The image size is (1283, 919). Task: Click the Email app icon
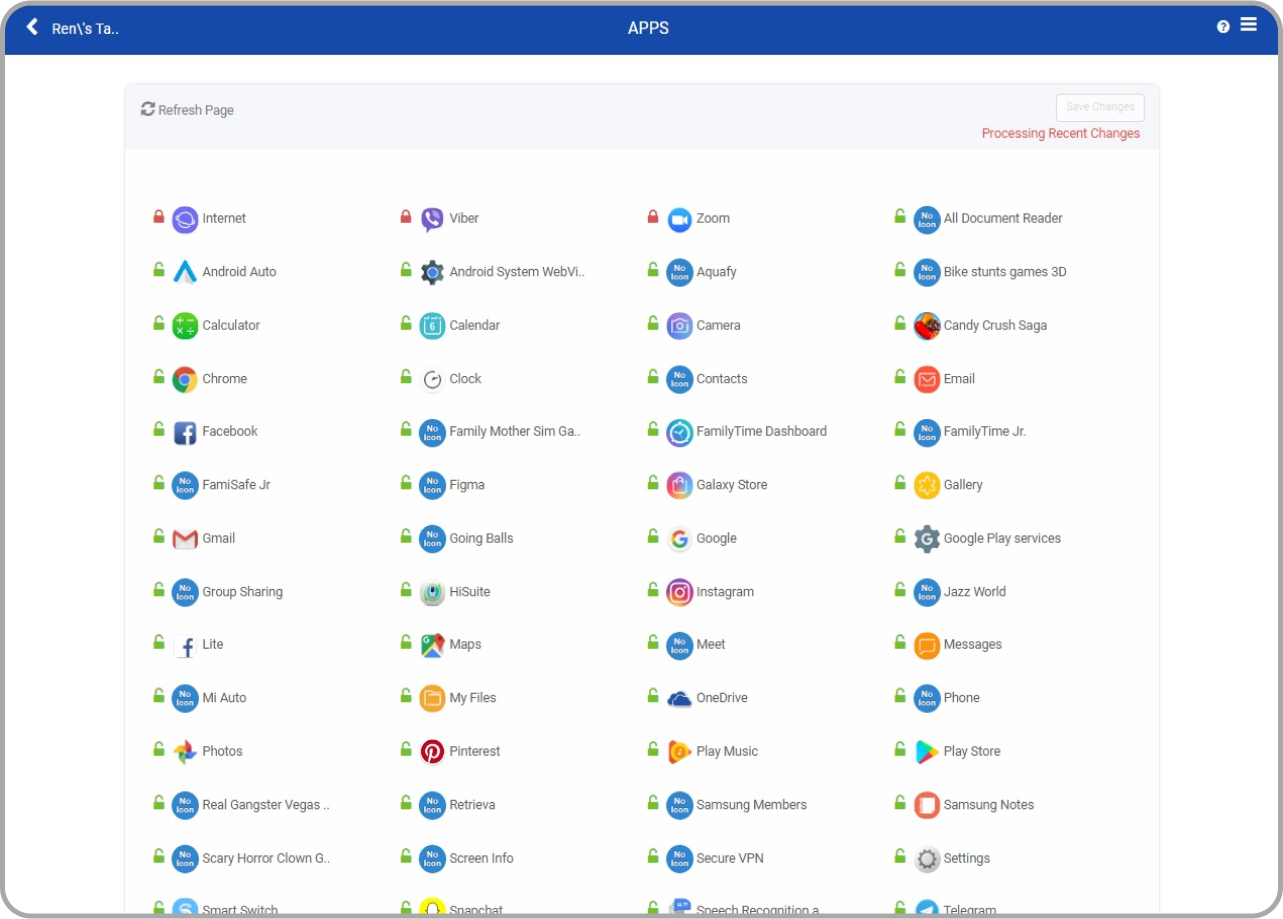pos(927,379)
